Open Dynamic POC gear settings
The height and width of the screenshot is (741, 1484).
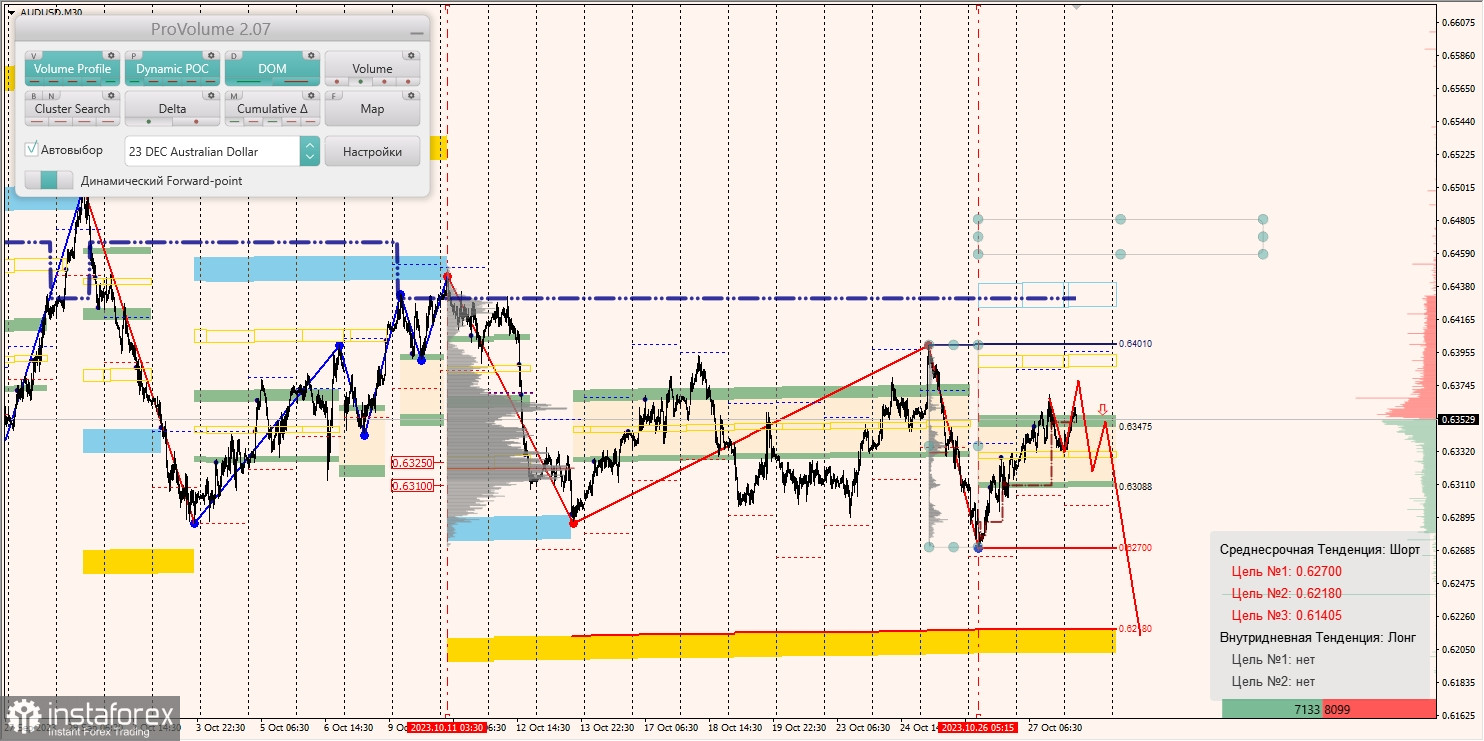tap(211, 55)
